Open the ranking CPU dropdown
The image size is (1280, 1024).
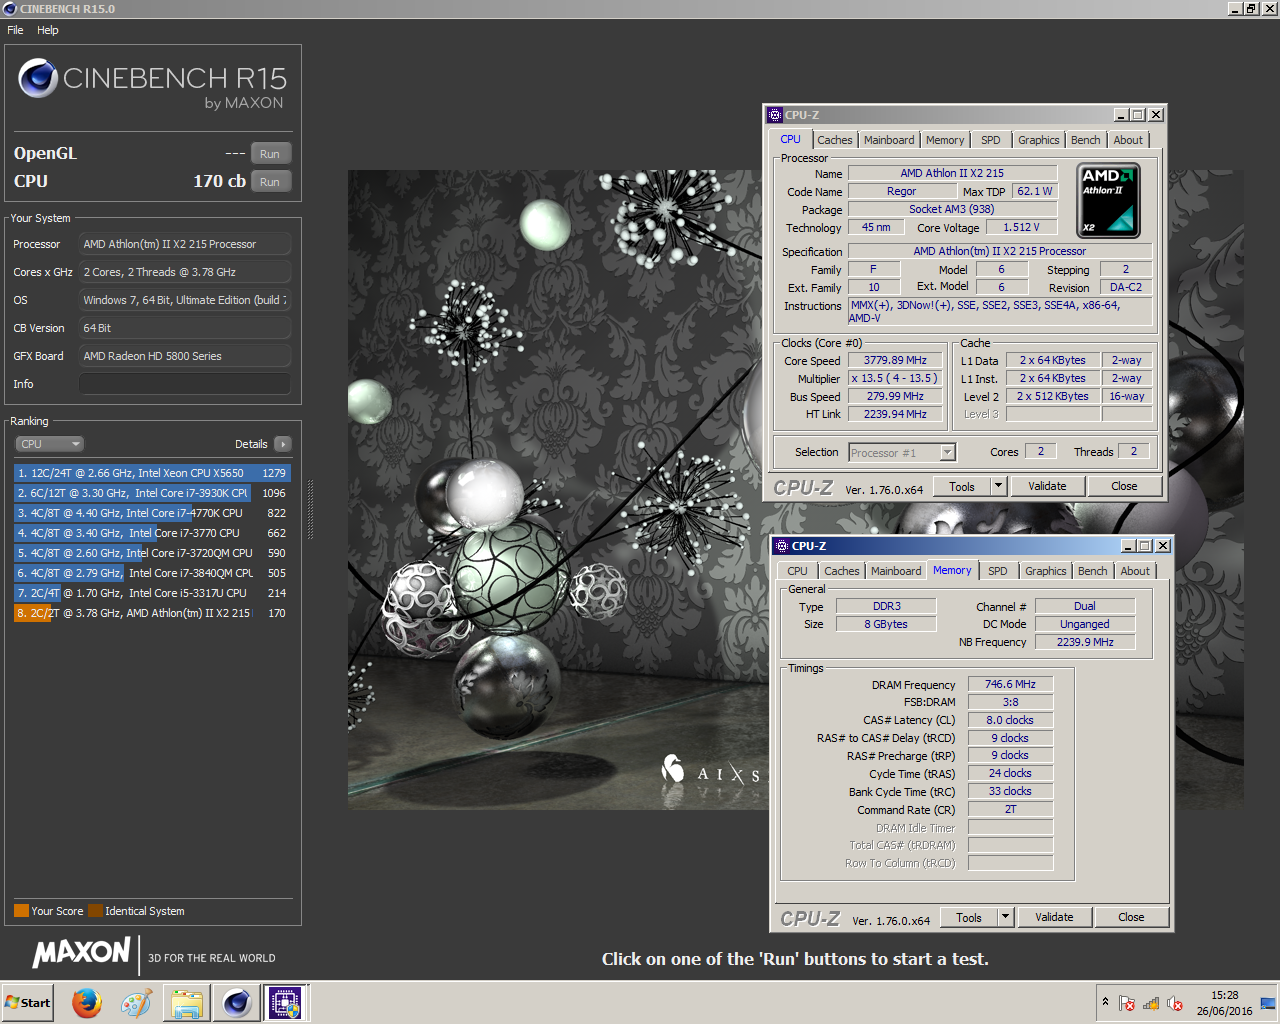(x=49, y=444)
